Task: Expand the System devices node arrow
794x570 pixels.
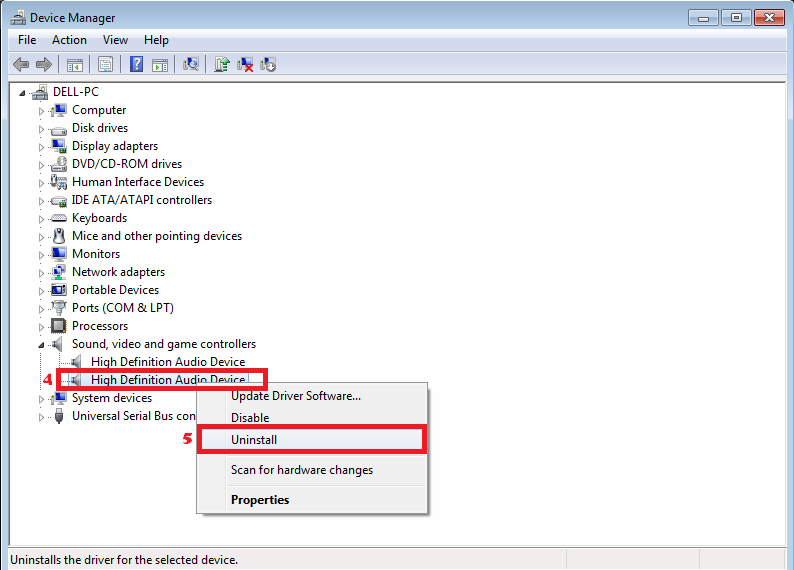Action: pos(42,399)
